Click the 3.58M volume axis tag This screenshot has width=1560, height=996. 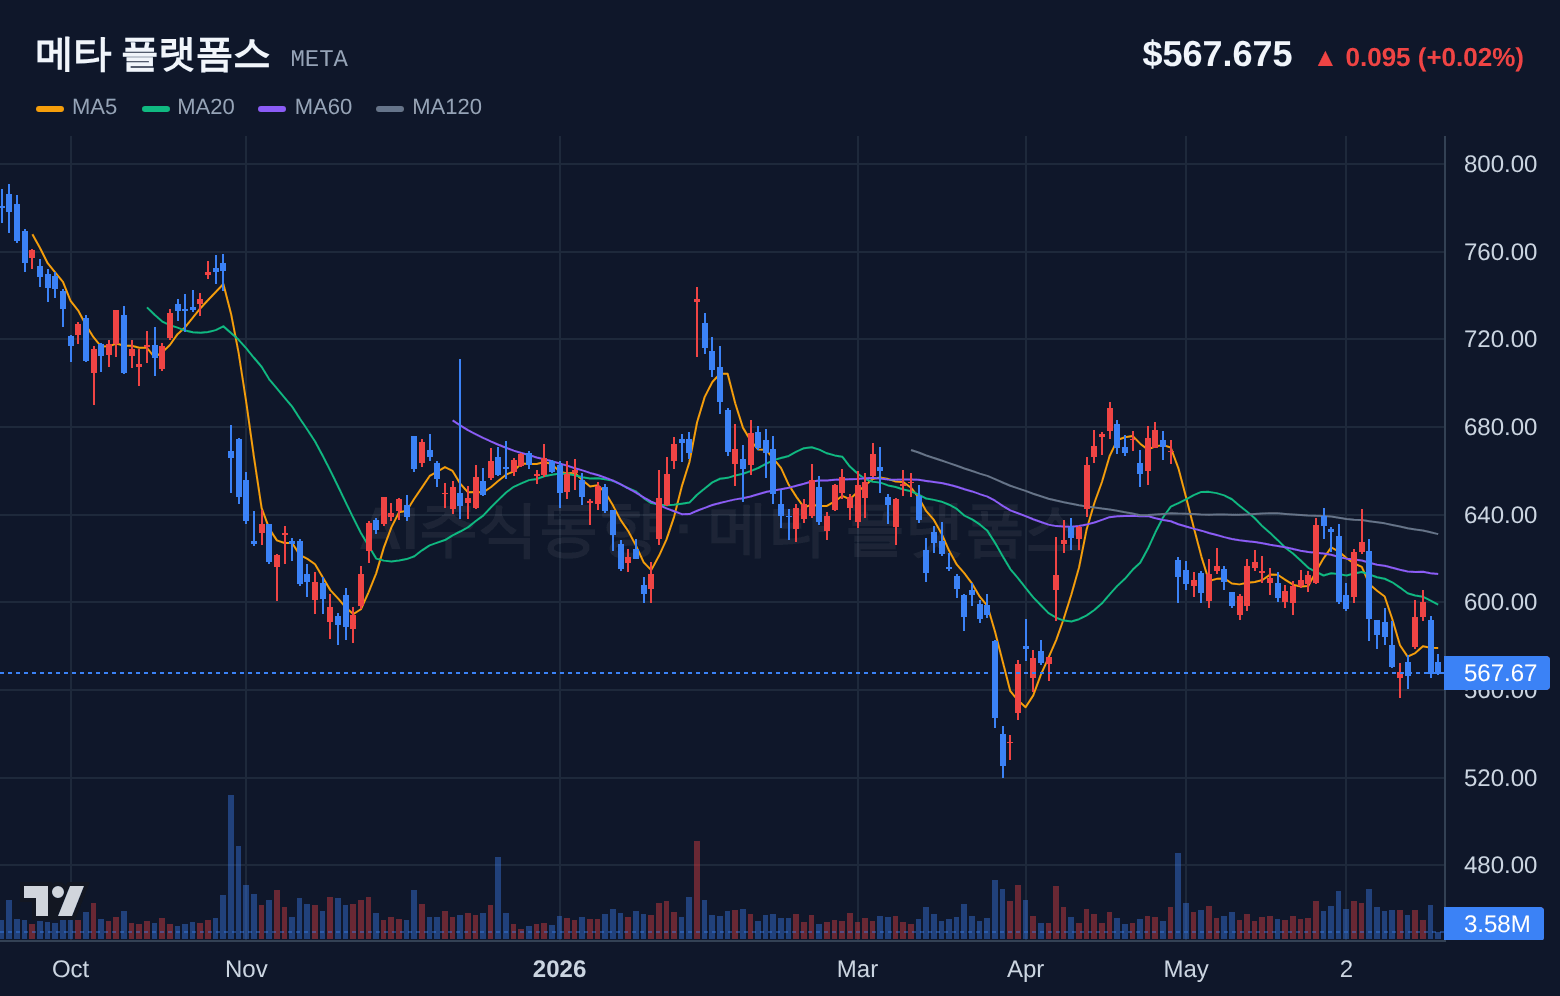pyautogui.click(x=1494, y=924)
